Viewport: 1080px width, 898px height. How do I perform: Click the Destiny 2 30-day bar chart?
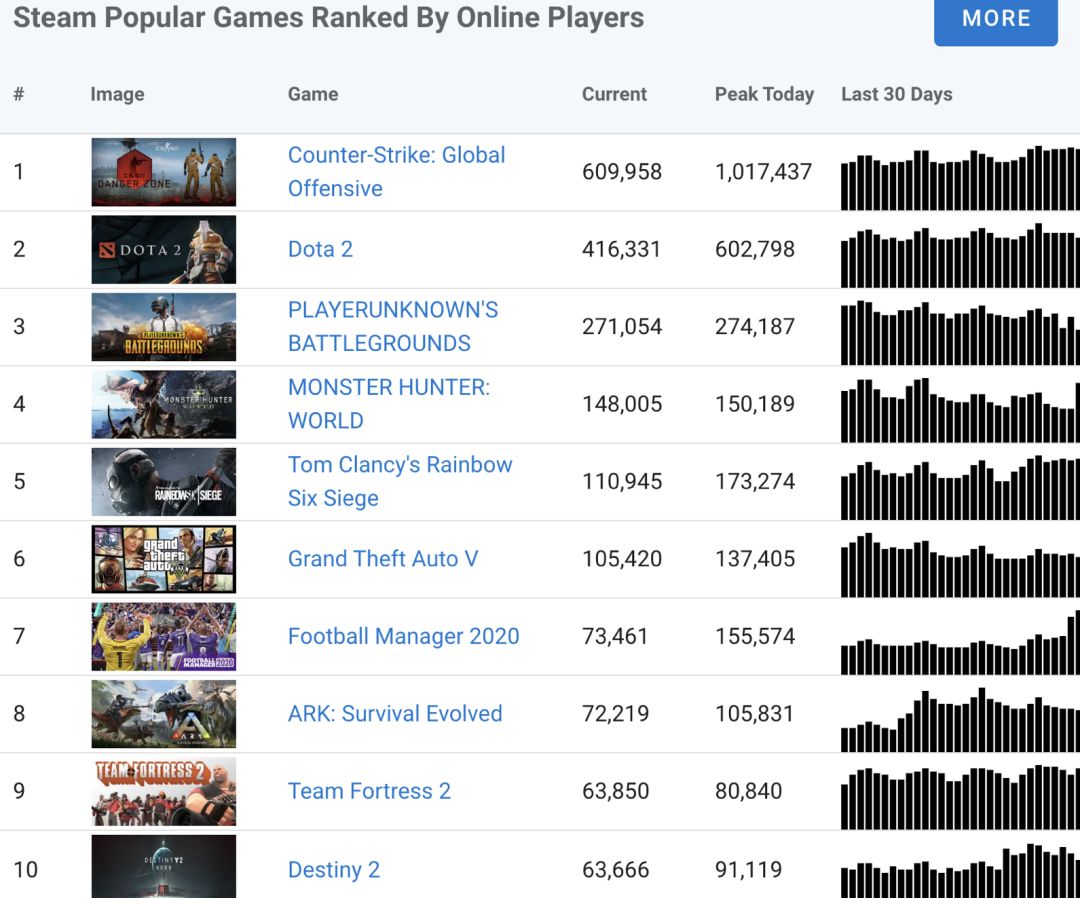tap(960, 870)
